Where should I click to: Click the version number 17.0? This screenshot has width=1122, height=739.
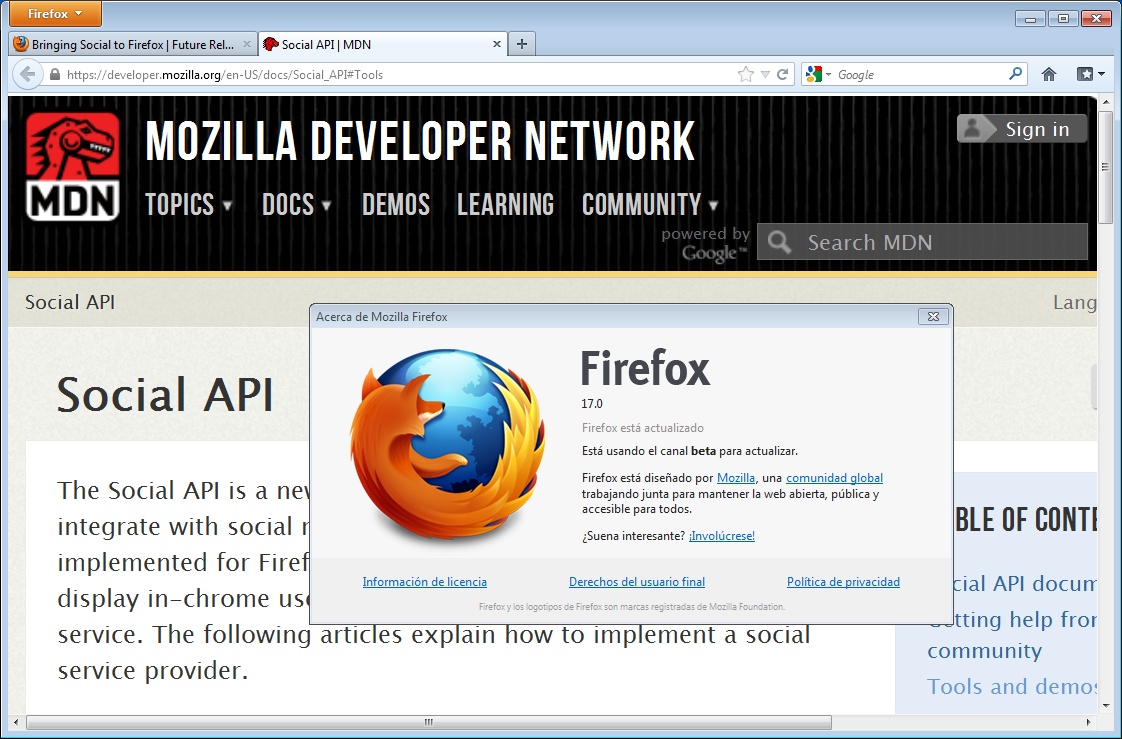pos(592,403)
